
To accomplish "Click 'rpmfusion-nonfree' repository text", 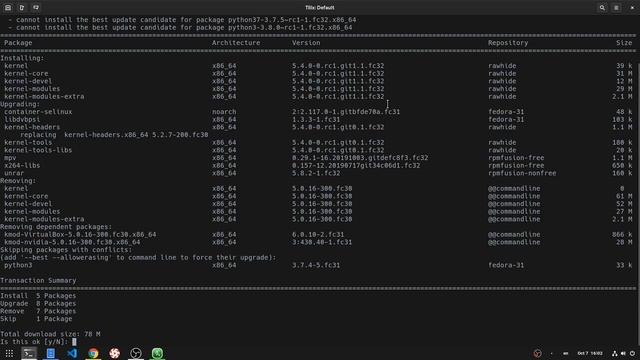I will point(522,173).
